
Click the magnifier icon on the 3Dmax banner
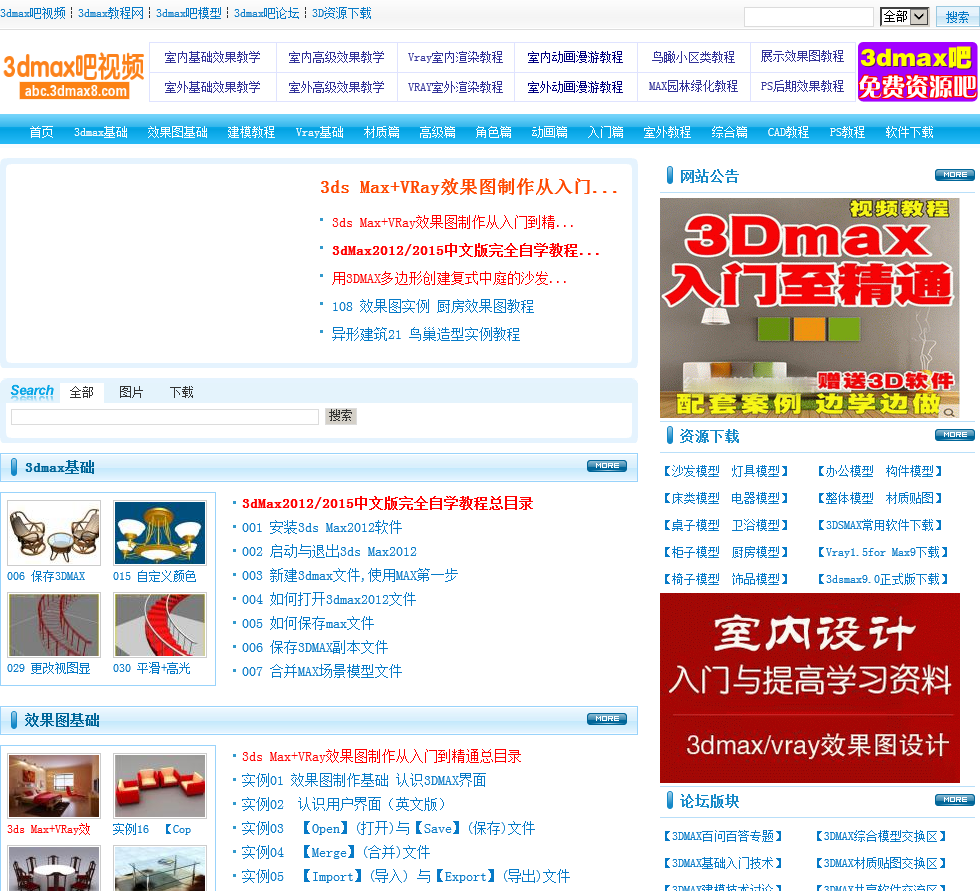point(949,412)
